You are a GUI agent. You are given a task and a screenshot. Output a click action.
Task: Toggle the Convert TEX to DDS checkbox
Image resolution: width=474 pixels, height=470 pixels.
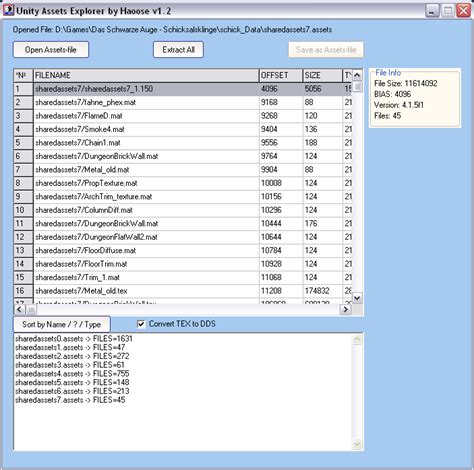[x=141, y=324]
